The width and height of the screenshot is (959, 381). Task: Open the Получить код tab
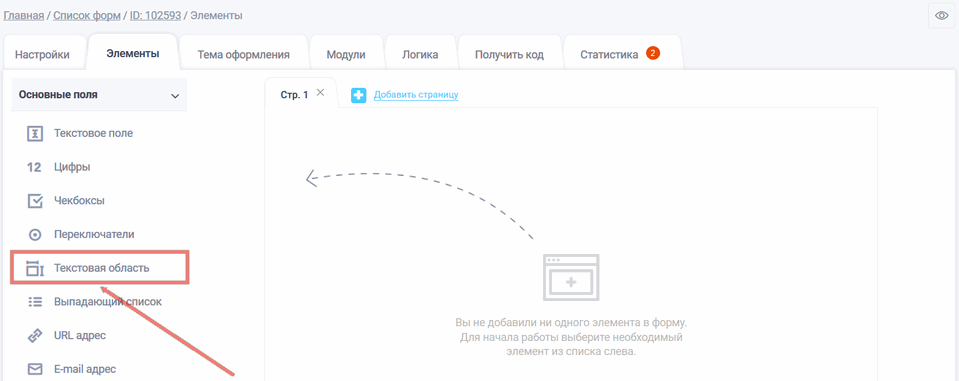509,54
